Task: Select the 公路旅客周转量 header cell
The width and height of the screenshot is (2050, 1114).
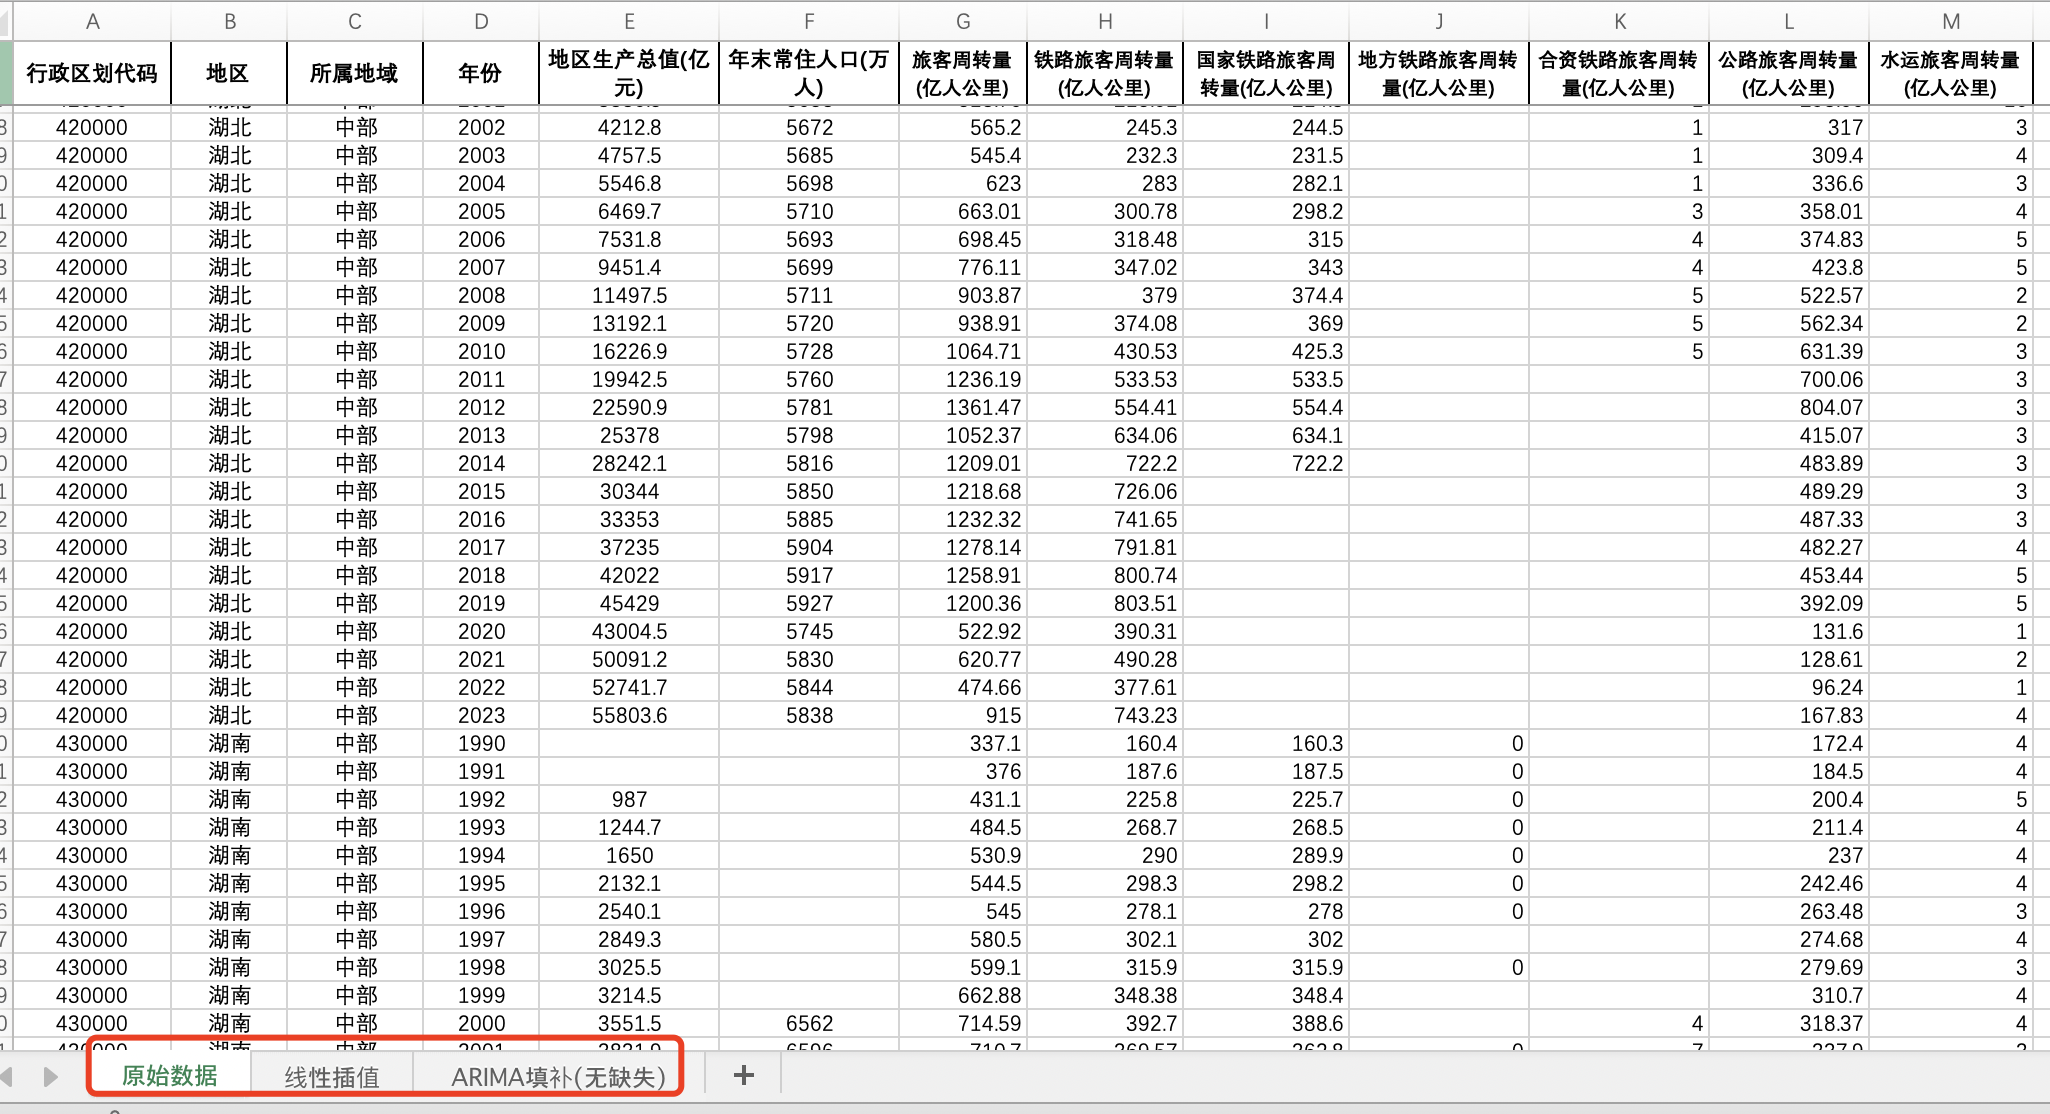Action: (1788, 73)
